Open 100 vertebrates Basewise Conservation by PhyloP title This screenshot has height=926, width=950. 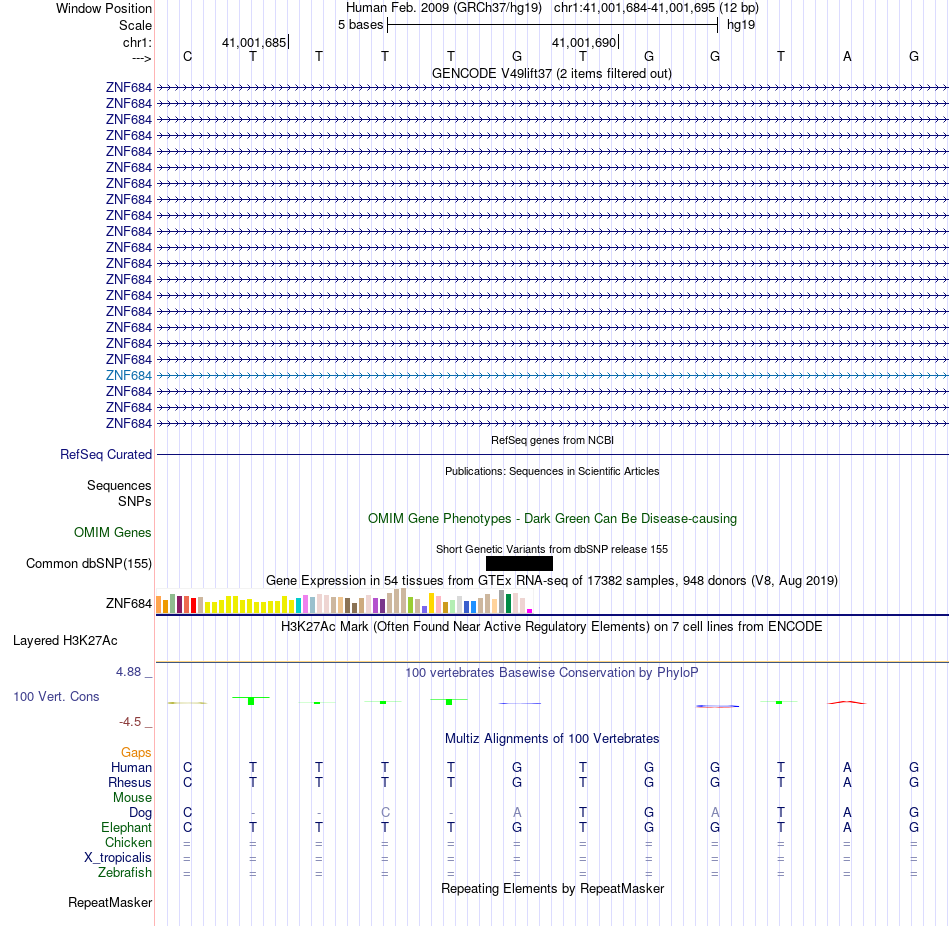coord(552,673)
